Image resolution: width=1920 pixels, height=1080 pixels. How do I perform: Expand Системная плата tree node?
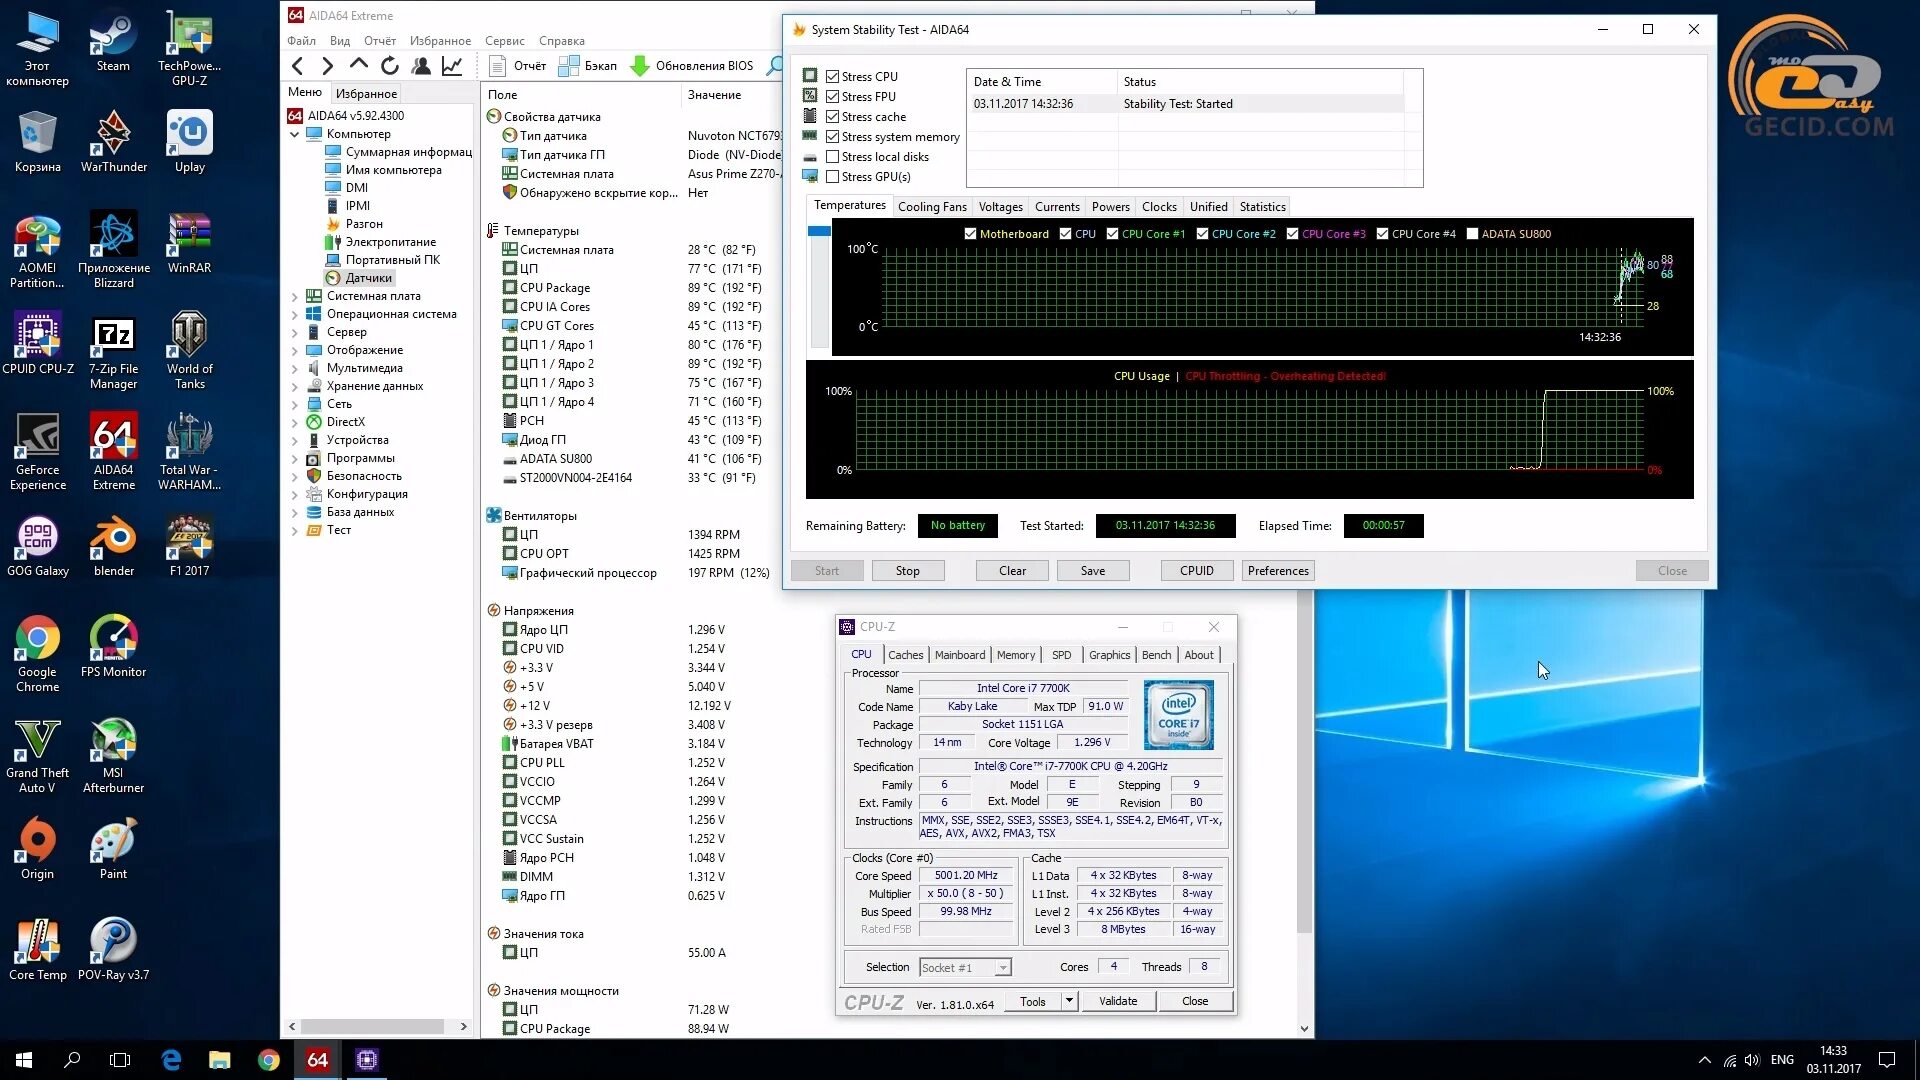295,296
